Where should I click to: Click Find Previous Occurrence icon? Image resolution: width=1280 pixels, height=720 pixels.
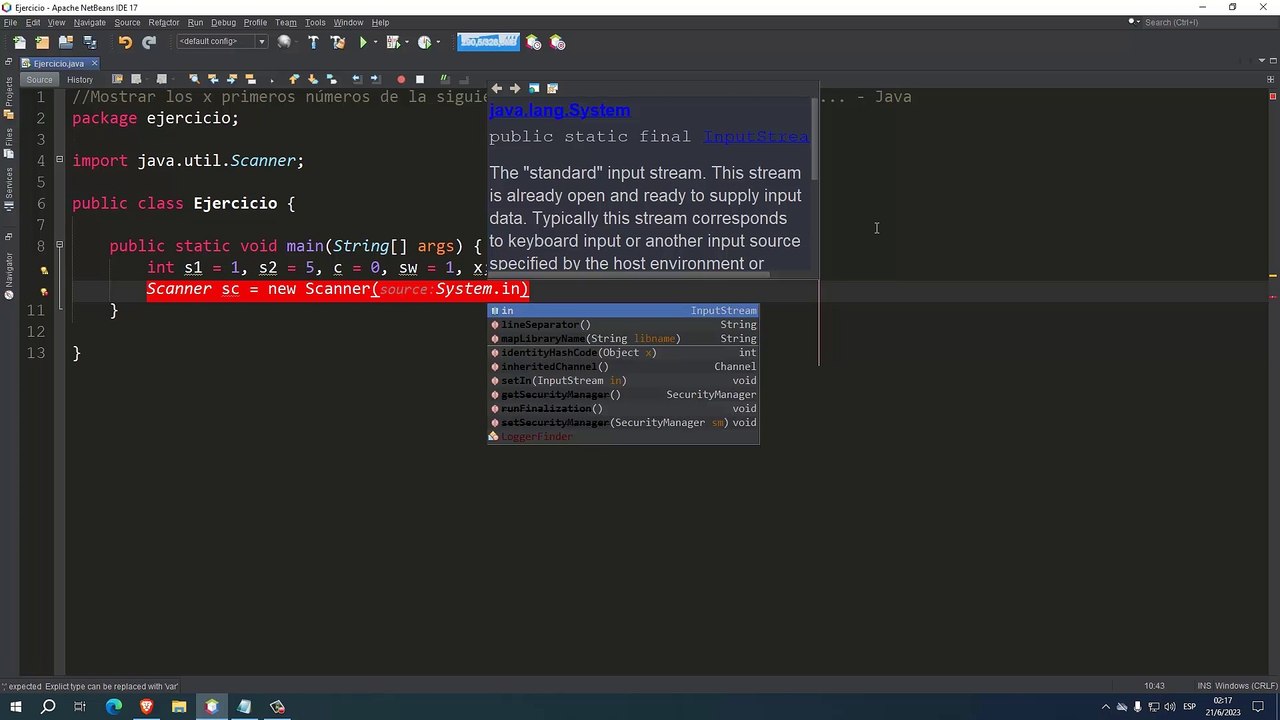[213, 79]
